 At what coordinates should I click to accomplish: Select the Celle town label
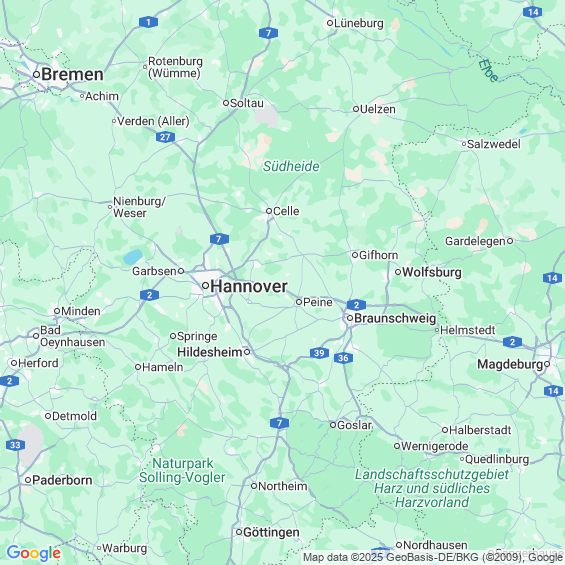(286, 211)
